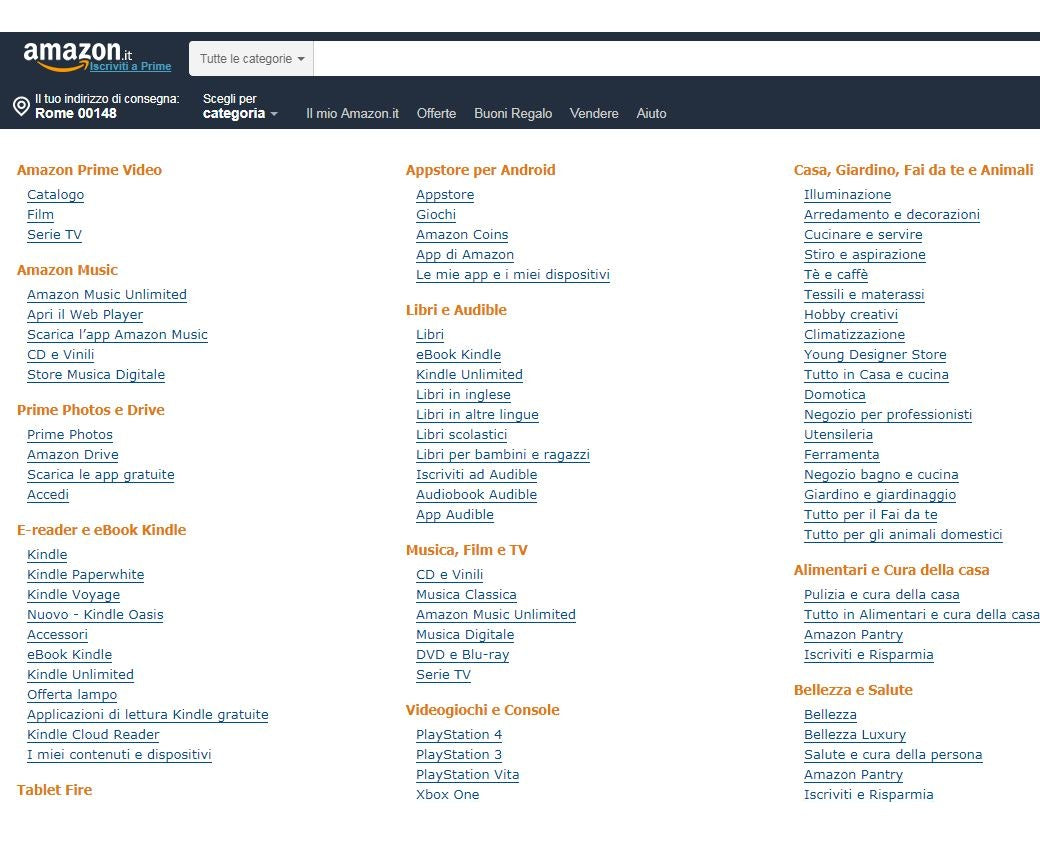Open Illuminazione link

point(848,195)
